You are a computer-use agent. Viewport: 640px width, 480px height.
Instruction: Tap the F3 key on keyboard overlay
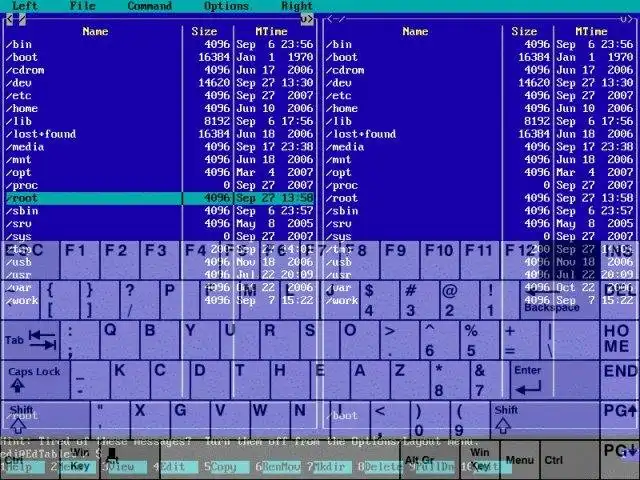(x=160, y=260)
